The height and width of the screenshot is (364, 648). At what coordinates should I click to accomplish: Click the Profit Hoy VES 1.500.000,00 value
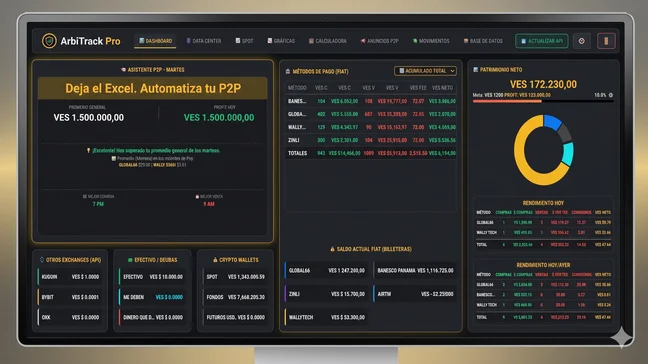click(219, 117)
